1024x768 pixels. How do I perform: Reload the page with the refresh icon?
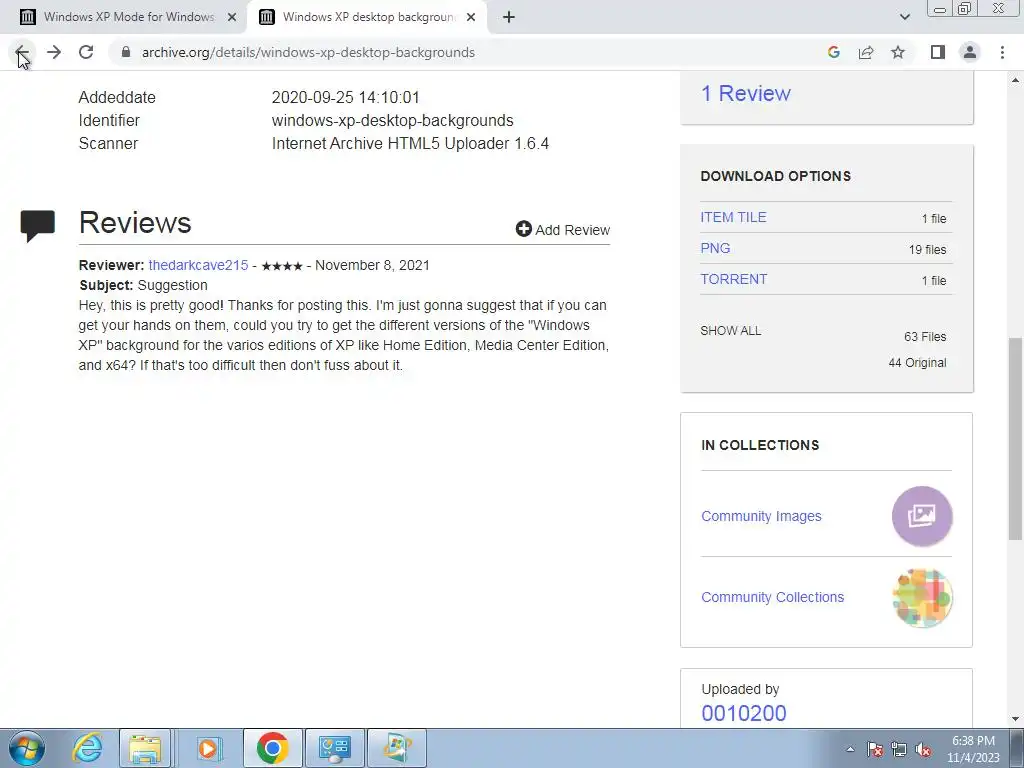click(x=86, y=52)
